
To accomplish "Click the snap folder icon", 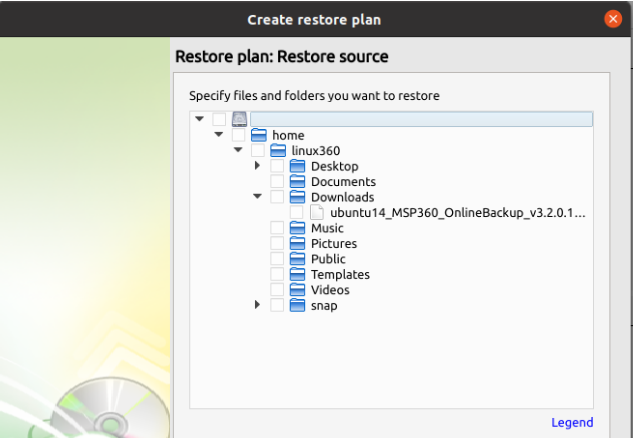I will click(298, 306).
